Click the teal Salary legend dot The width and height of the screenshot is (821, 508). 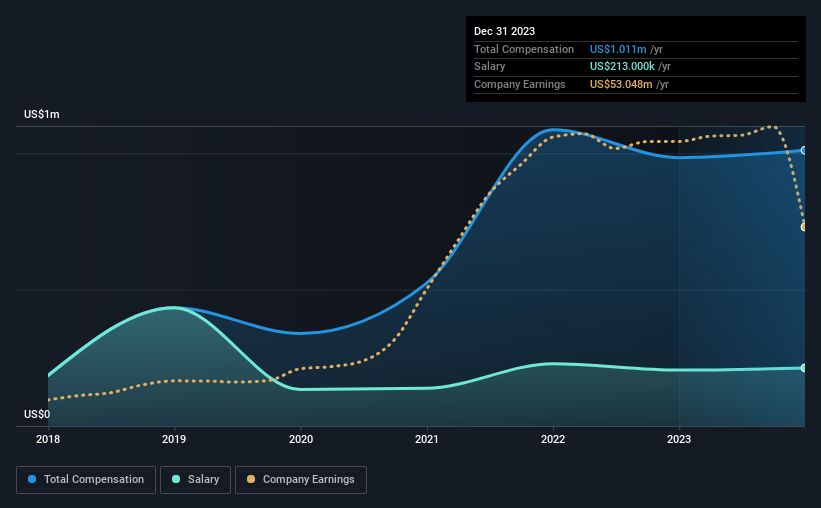(176, 479)
